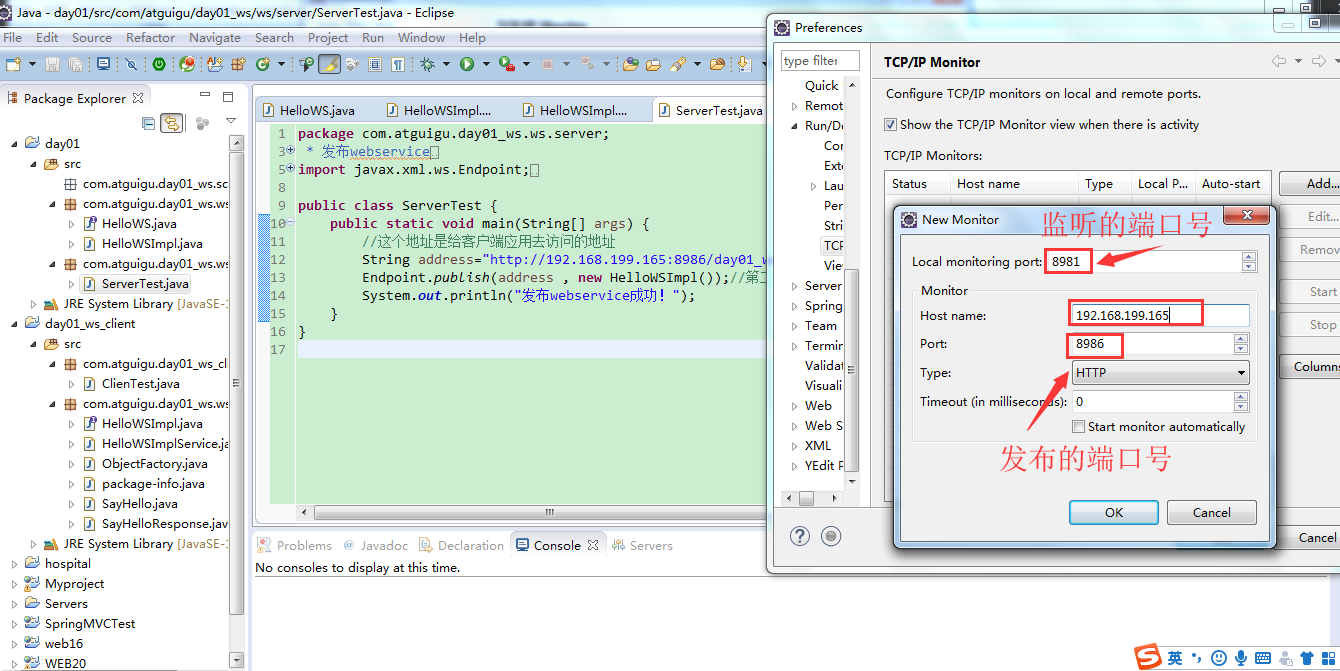1340x671 pixels.
Task: Click the Local monitoring port stepper
Action: (1248, 261)
